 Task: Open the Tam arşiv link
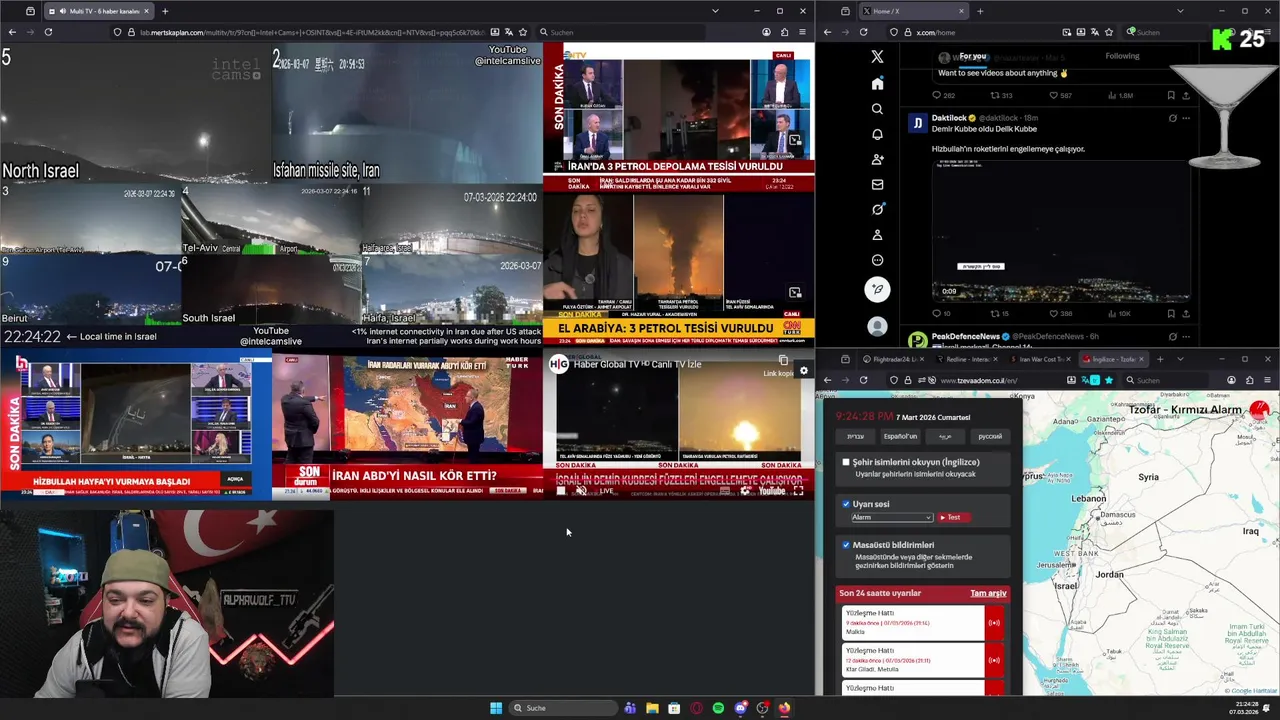tap(988, 593)
